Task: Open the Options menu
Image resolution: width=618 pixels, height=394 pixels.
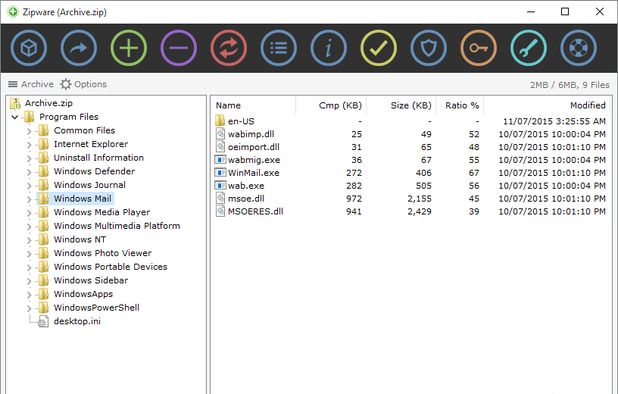Action: click(84, 84)
